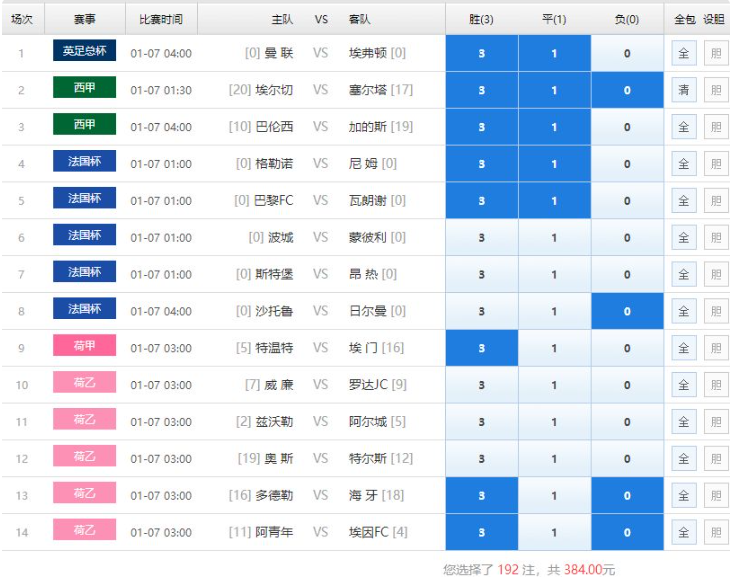Screen dimensions: 735x586
Task: Click the 比赛时间 column header
Action: (161, 19)
